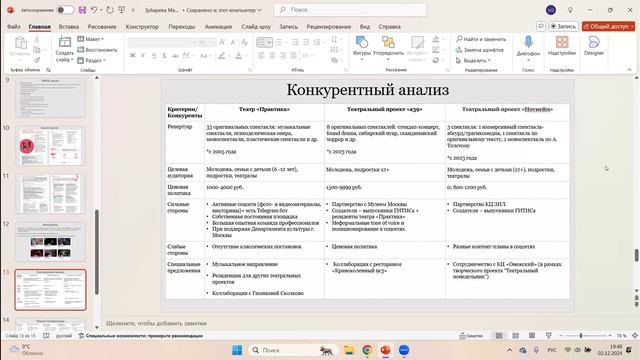
Task: Redo the last action
Action: (x=110, y=10)
